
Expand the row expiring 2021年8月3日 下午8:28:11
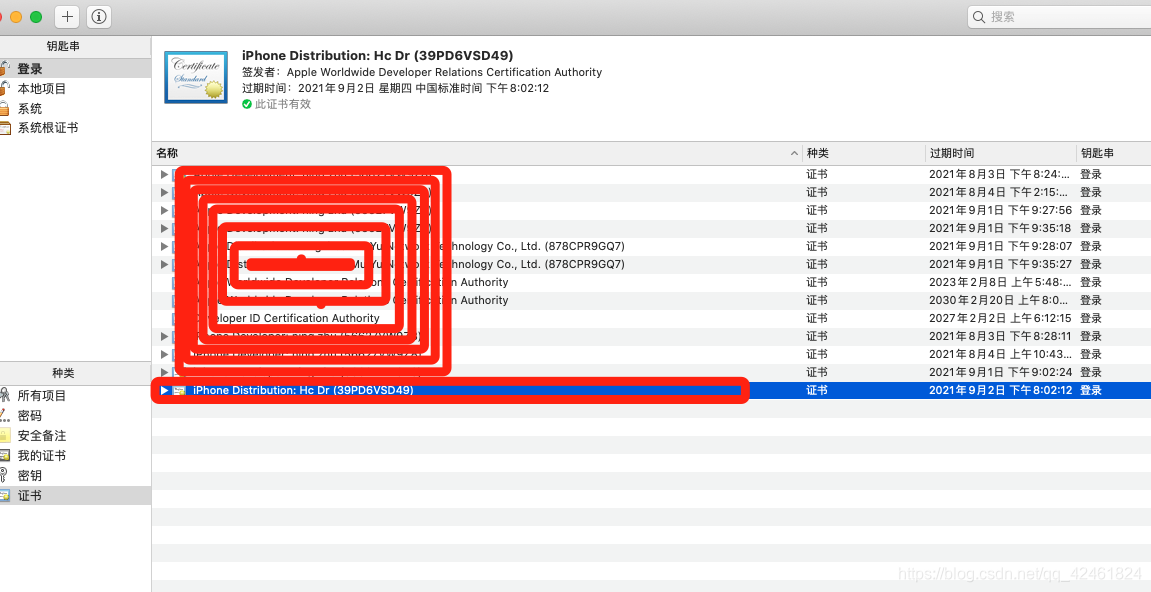point(164,336)
